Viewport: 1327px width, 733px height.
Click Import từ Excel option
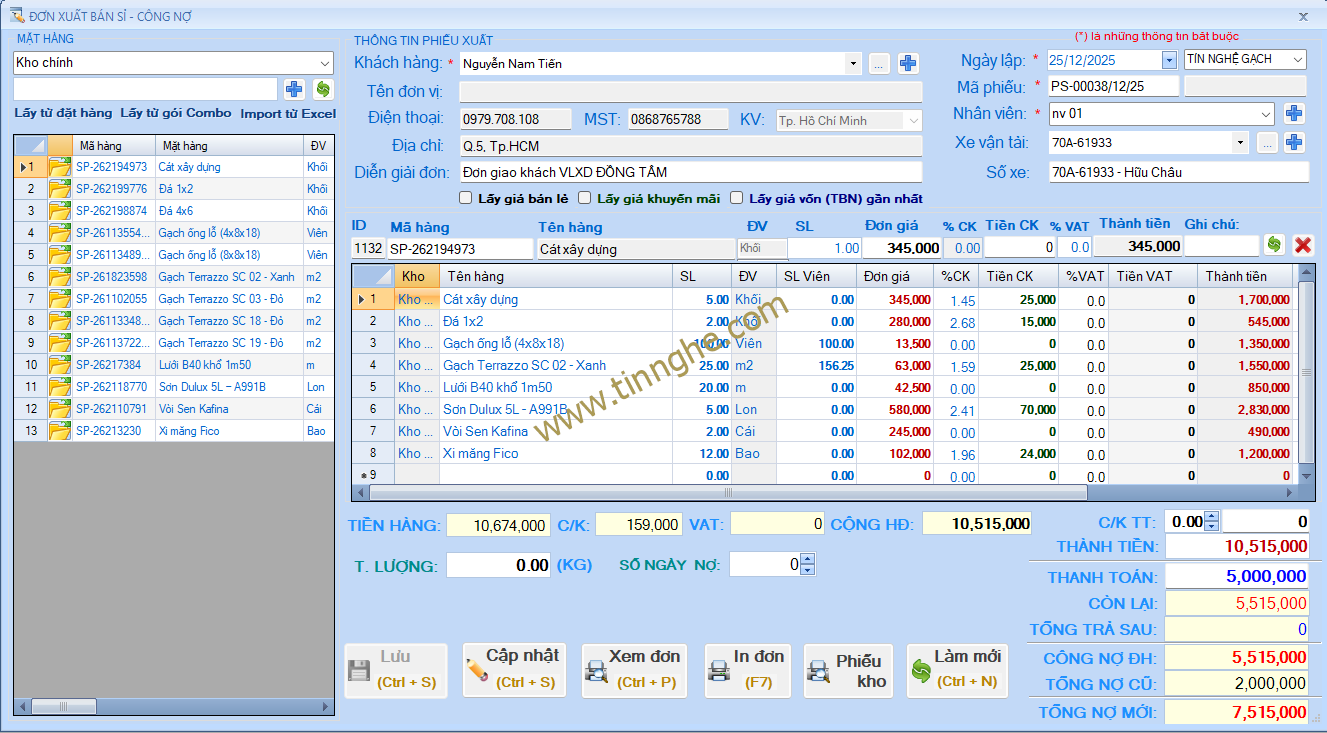[288, 113]
